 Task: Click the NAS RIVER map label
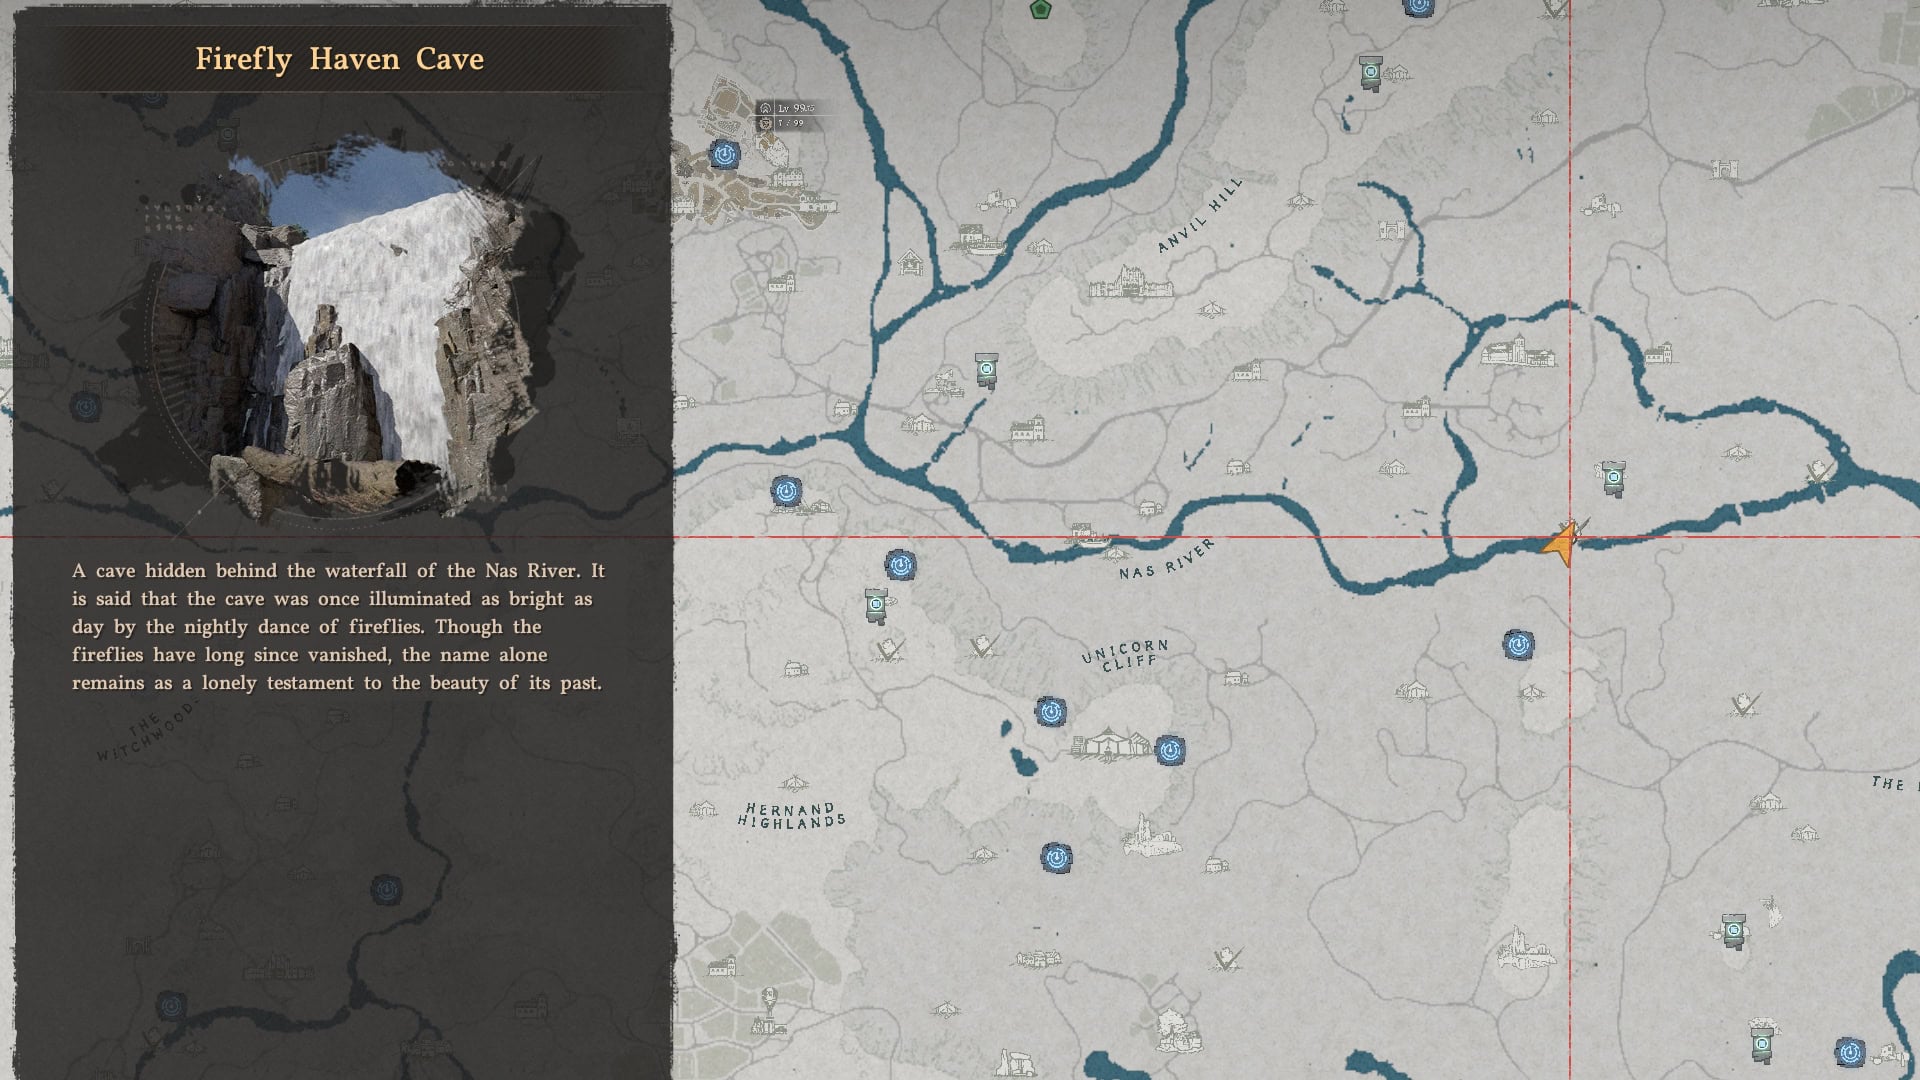[x=1167, y=560]
